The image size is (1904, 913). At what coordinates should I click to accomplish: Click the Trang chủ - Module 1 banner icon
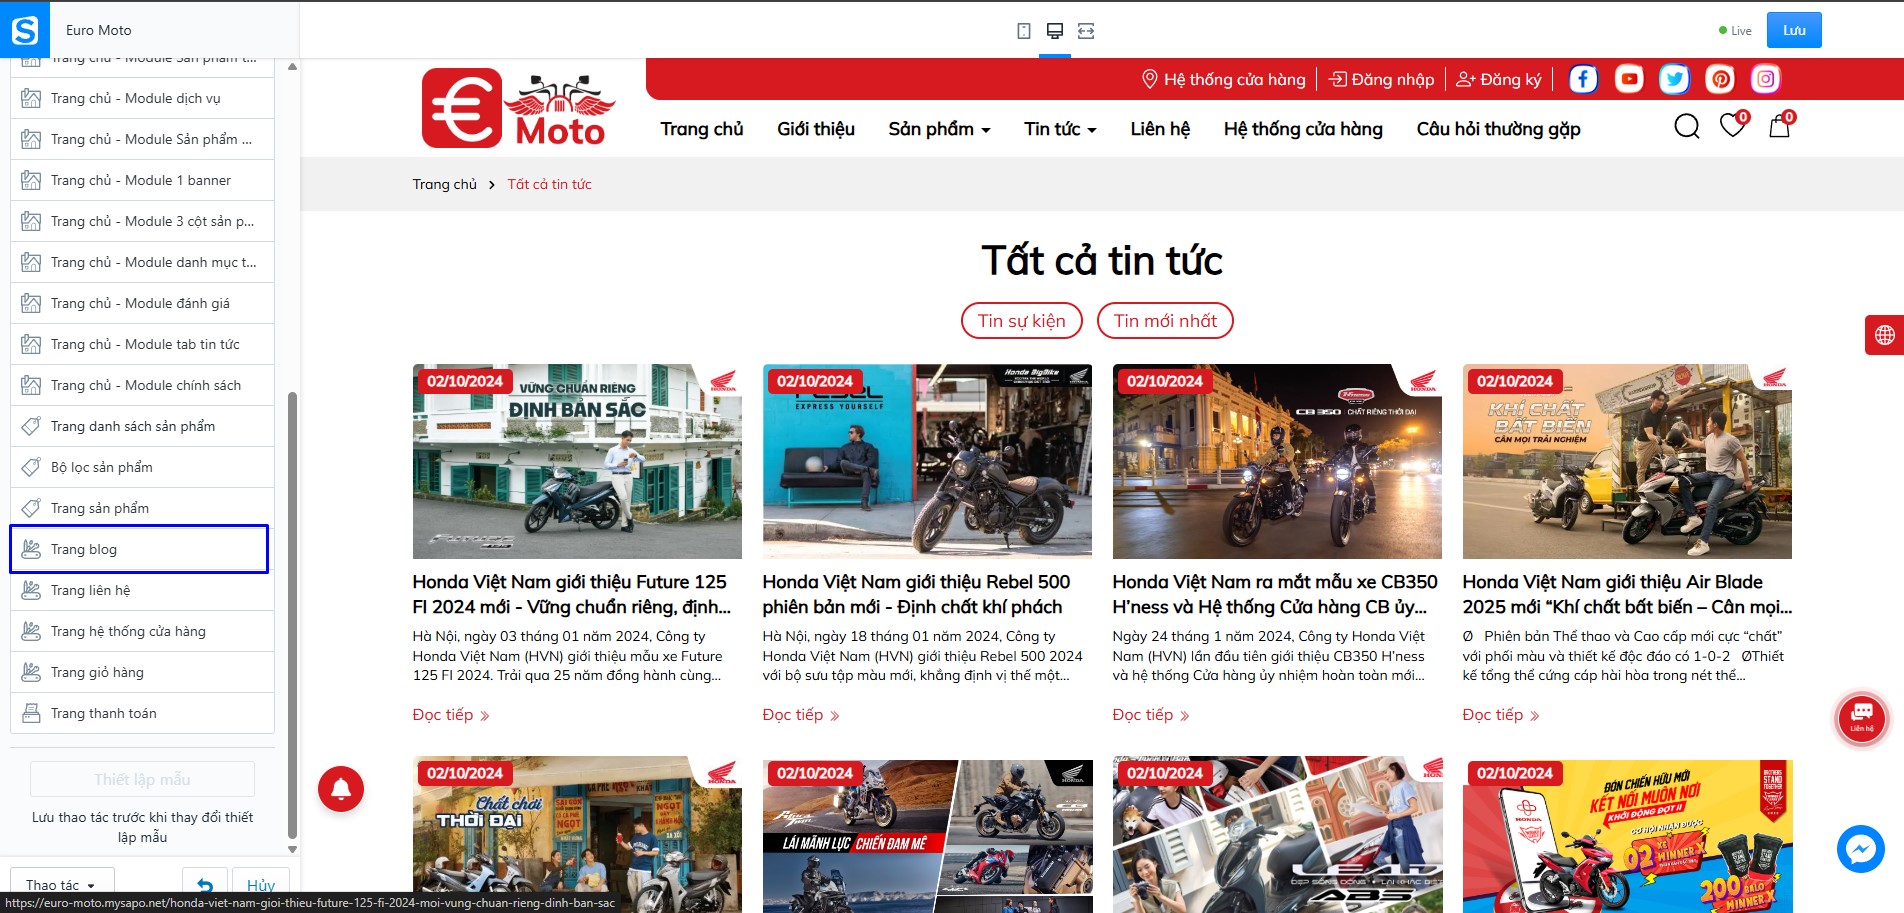pos(31,180)
